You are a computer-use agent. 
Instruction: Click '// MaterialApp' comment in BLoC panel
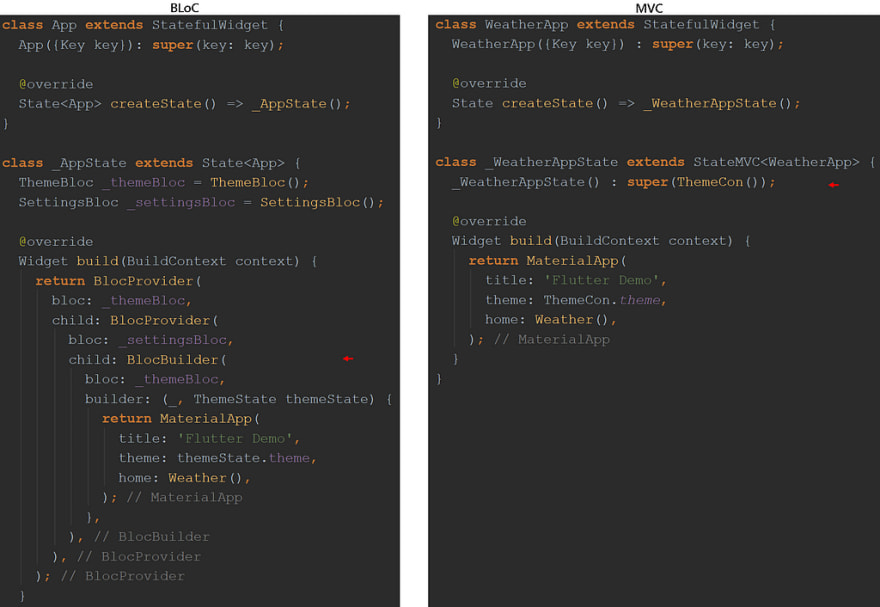(x=185, y=498)
